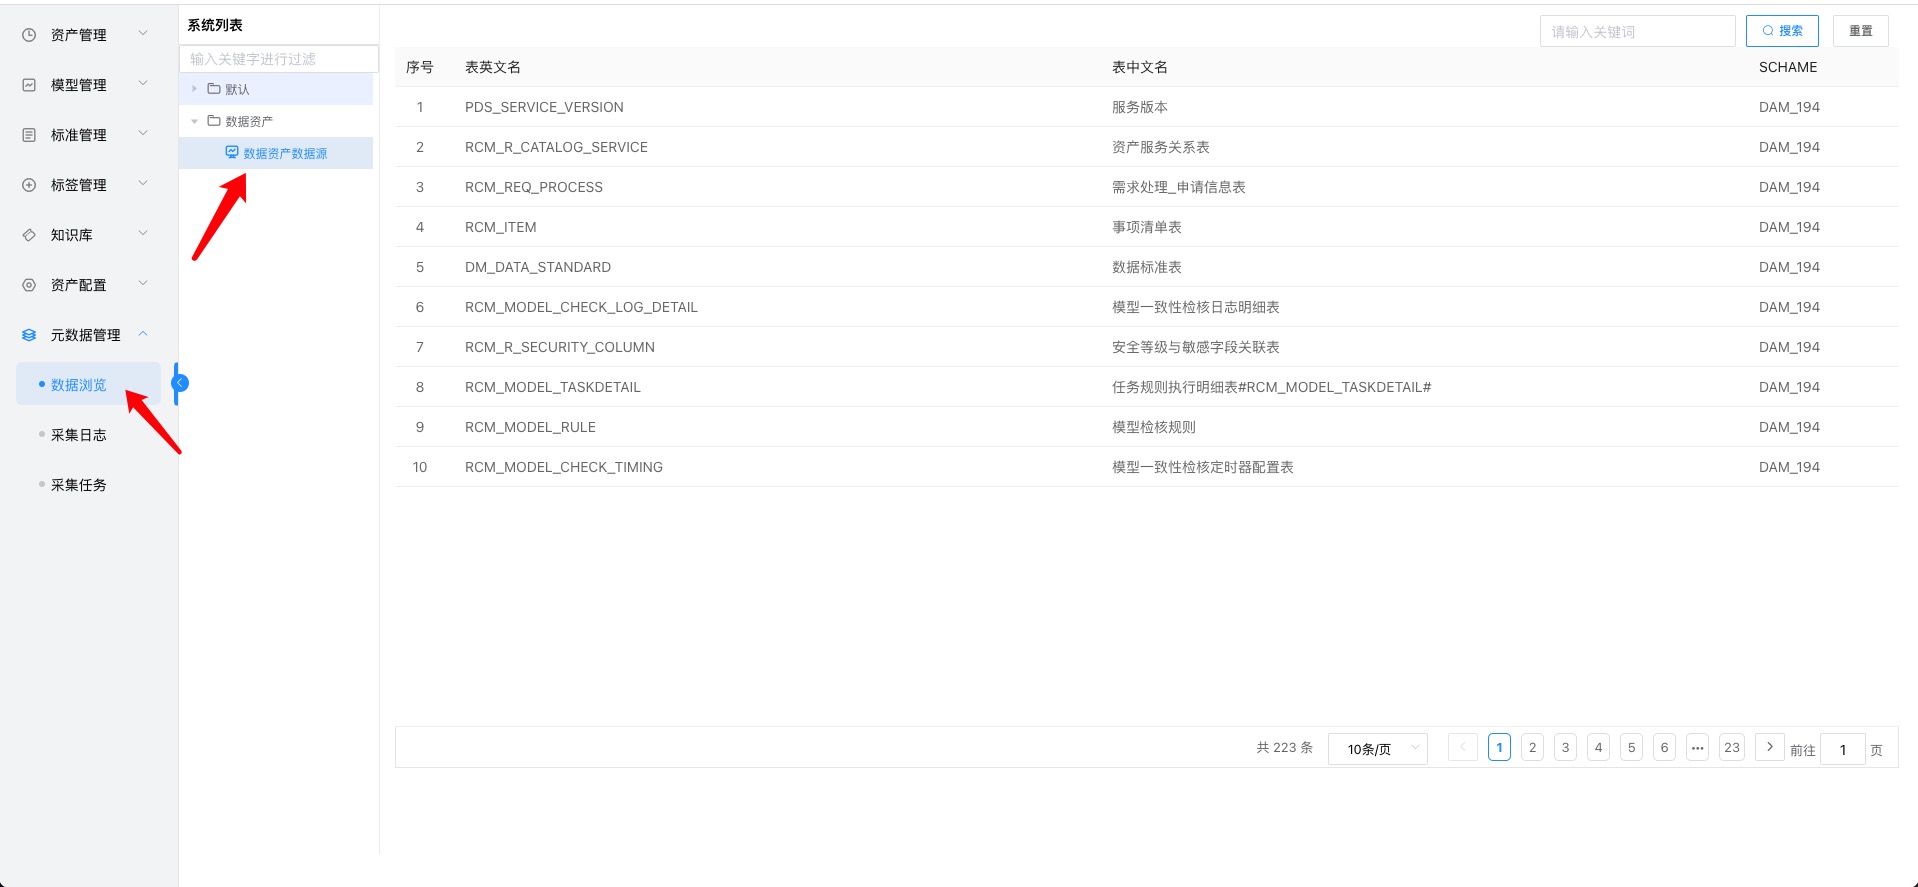Expand the 默认 tree node arrow
The width and height of the screenshot is (1918, 887).
tap(194, 89)
